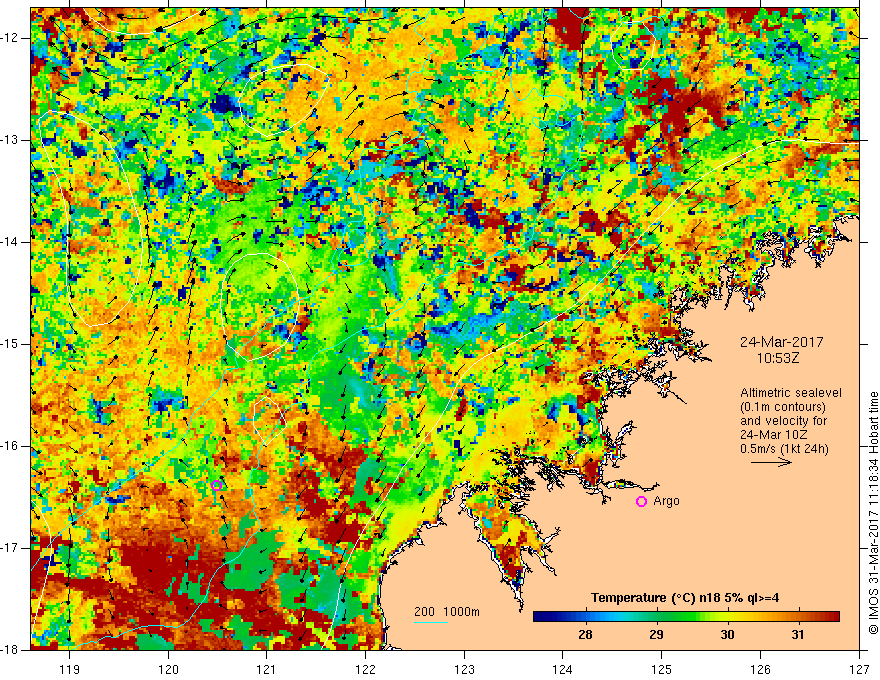The image size is (880, 680).
Task: Click the '-13' latitude axis label
Action: (x=11, y=140)
